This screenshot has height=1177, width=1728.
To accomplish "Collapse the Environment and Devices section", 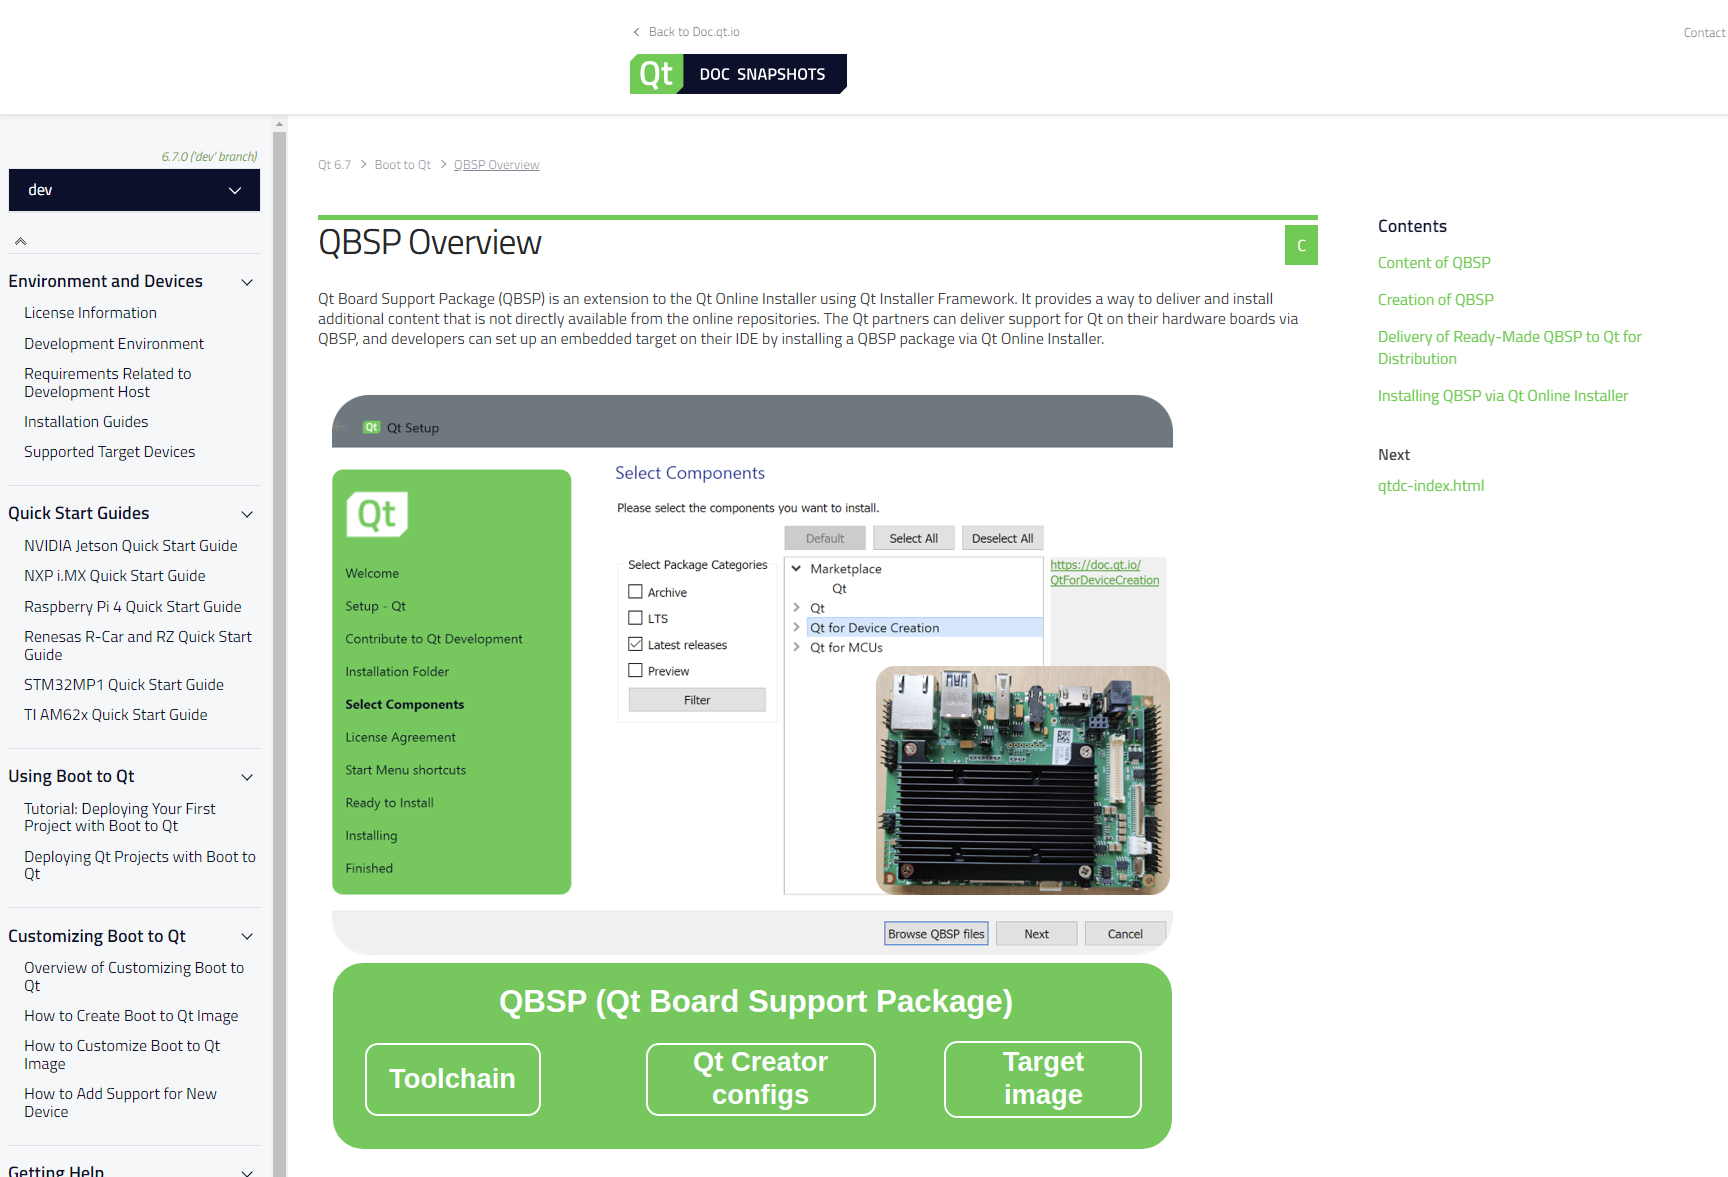I will [247, 282].
